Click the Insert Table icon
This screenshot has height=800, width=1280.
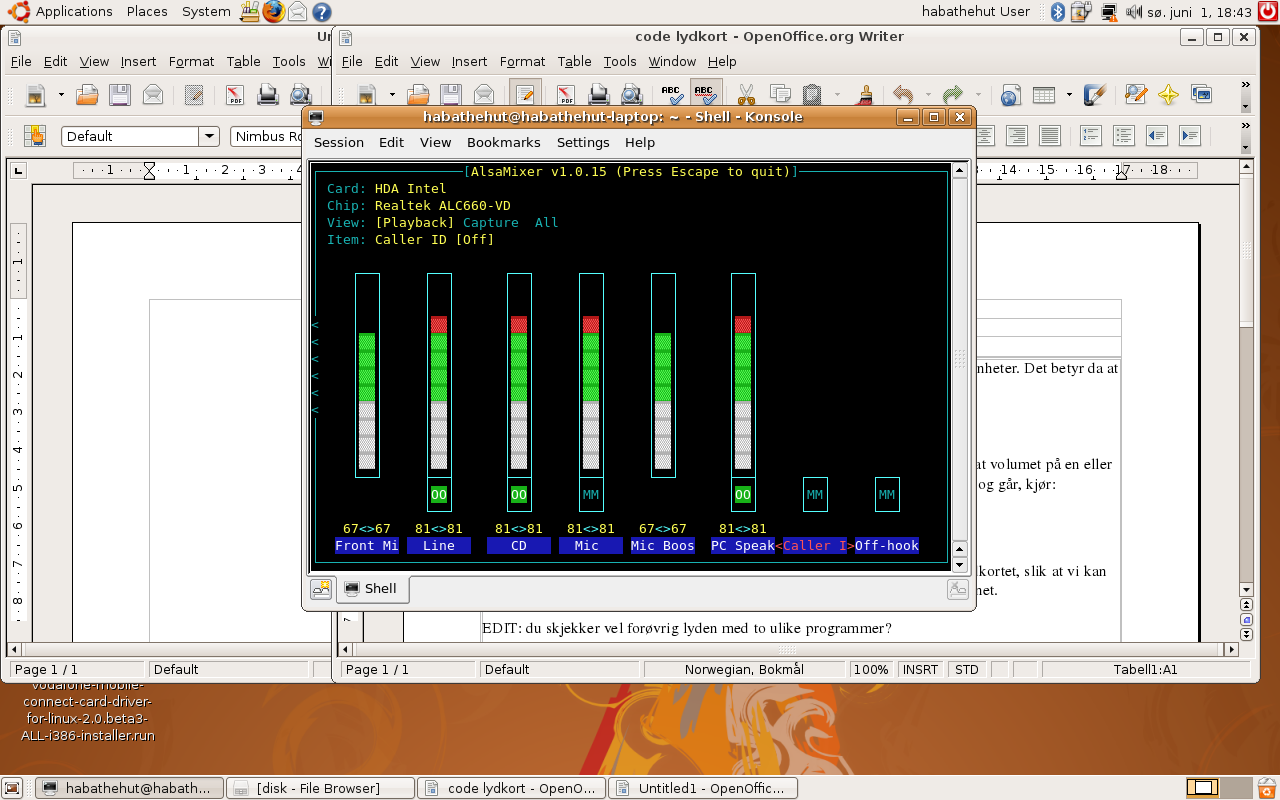[1044, 95]
